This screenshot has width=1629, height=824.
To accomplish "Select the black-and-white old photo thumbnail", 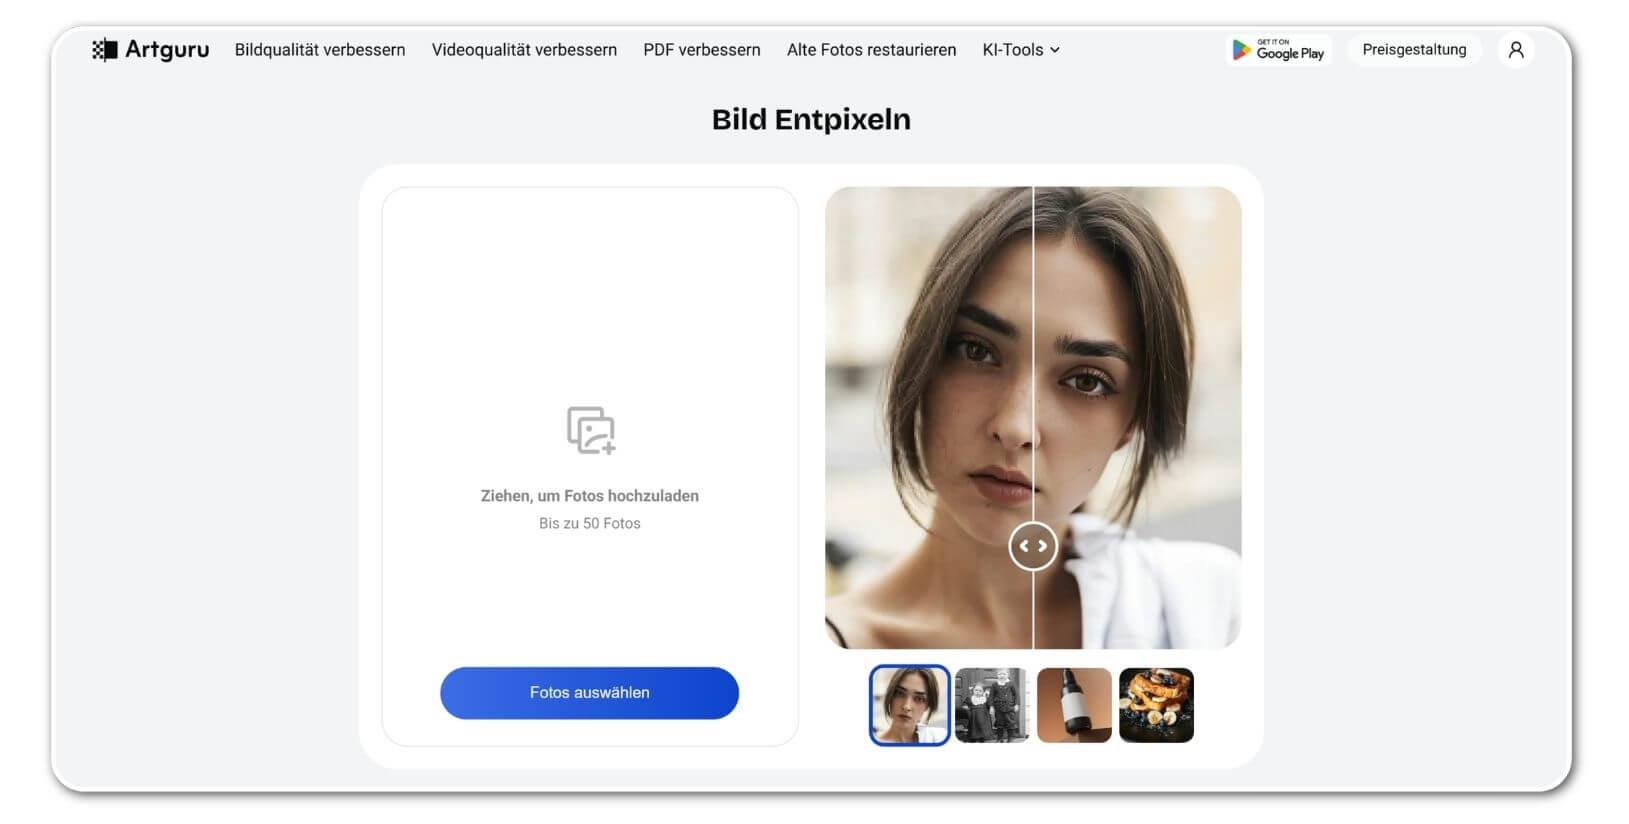I will point(992,705).
